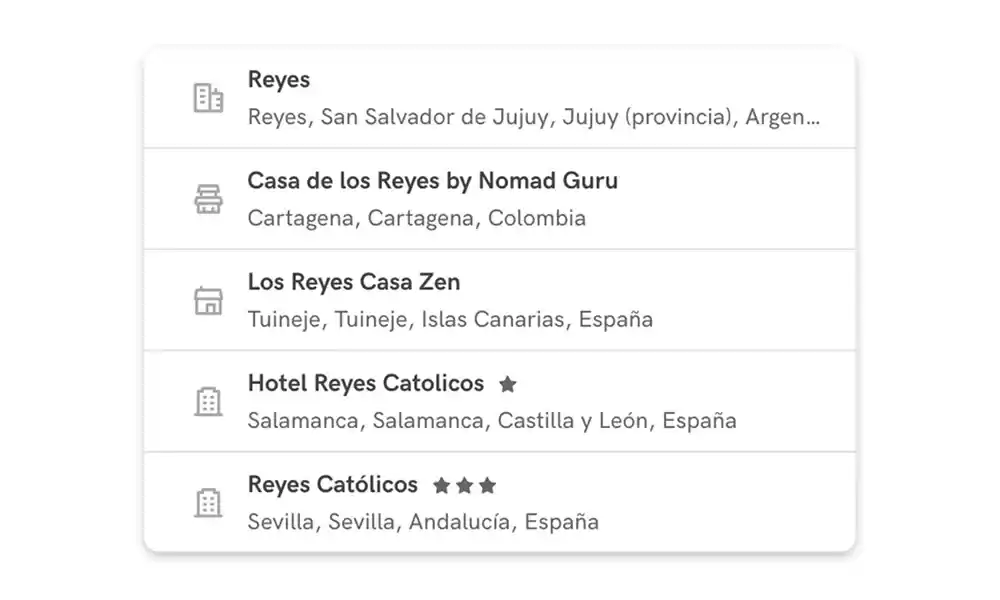Screen dimensions: 1000x600
Task: Click the storefront icon for Los Reyes Casa Zen
Action: (208, 301)
